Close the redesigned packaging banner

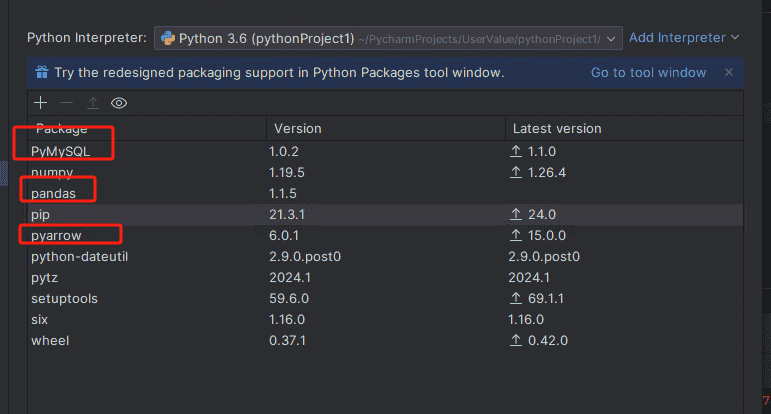pos(728,72)
